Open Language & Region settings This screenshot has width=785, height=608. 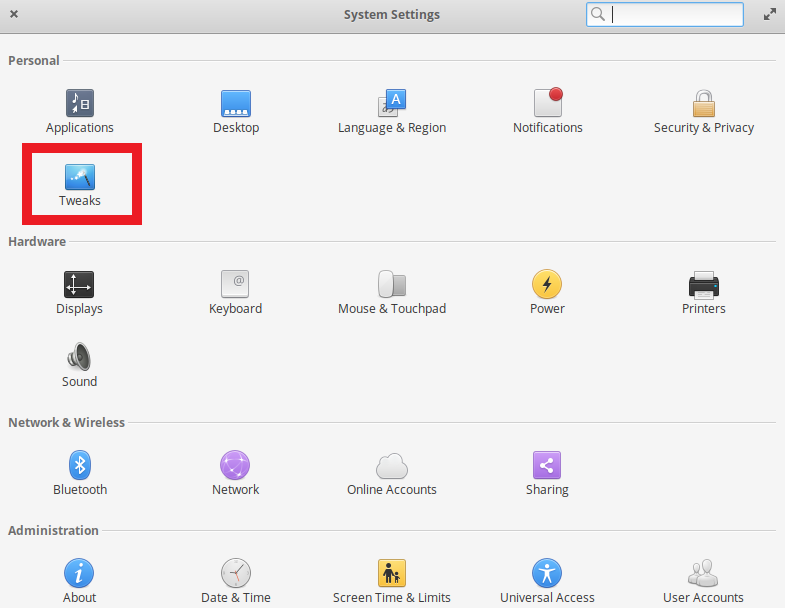[x=392, y=112]
